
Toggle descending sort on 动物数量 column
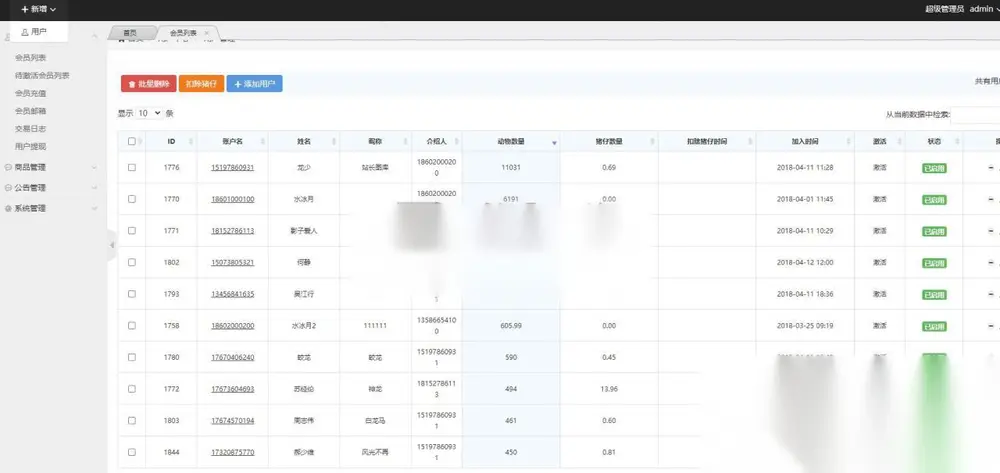coord(554,143)
